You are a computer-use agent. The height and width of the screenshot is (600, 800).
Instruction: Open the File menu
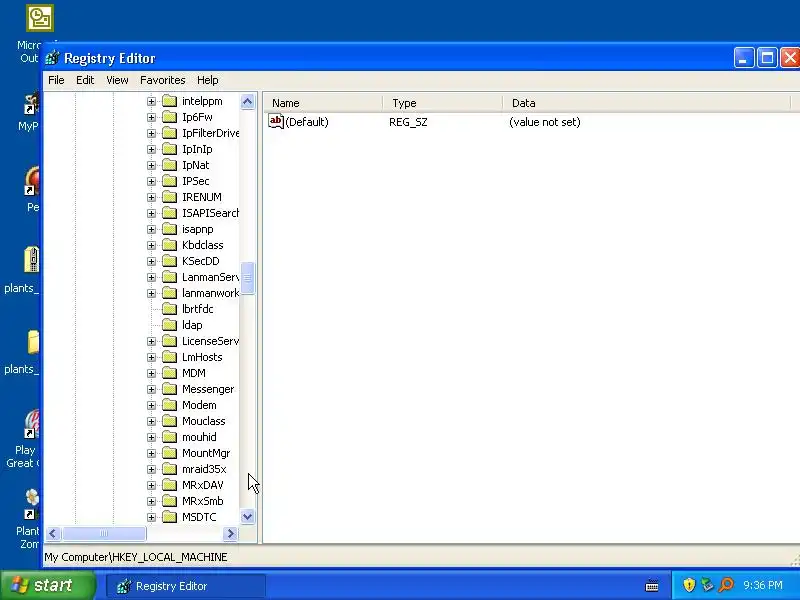click(56, 80)
